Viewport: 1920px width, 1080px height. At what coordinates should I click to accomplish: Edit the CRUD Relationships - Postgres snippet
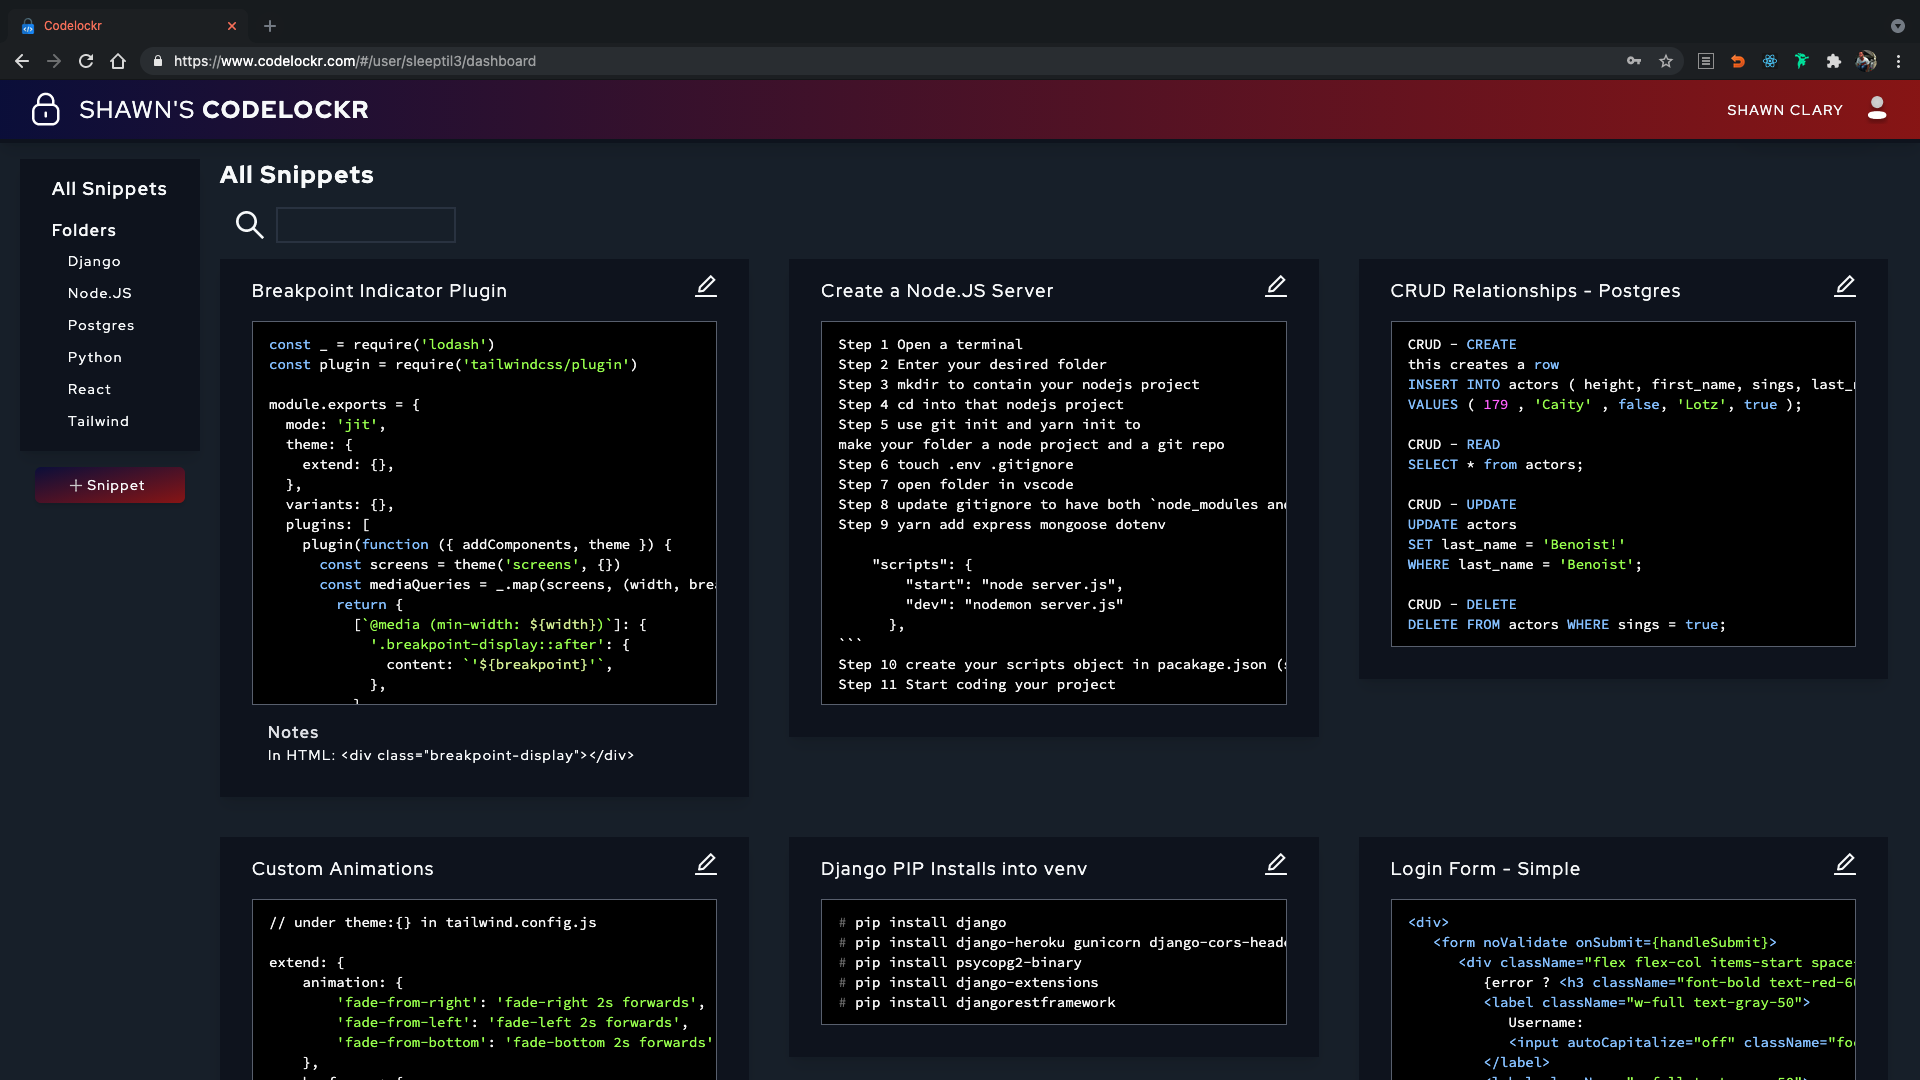[1844, 287]
